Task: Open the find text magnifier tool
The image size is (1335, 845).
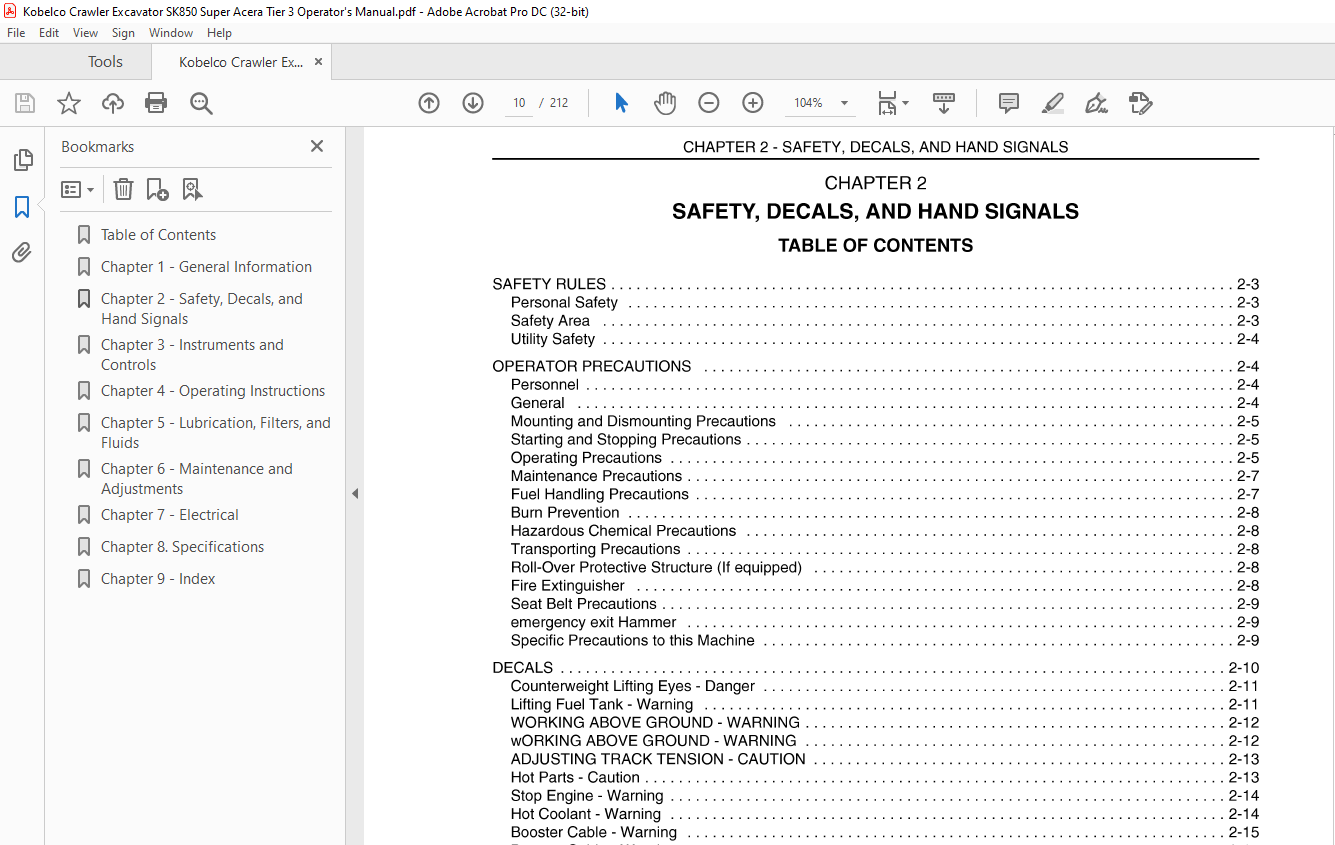Action: pos(201,103)
